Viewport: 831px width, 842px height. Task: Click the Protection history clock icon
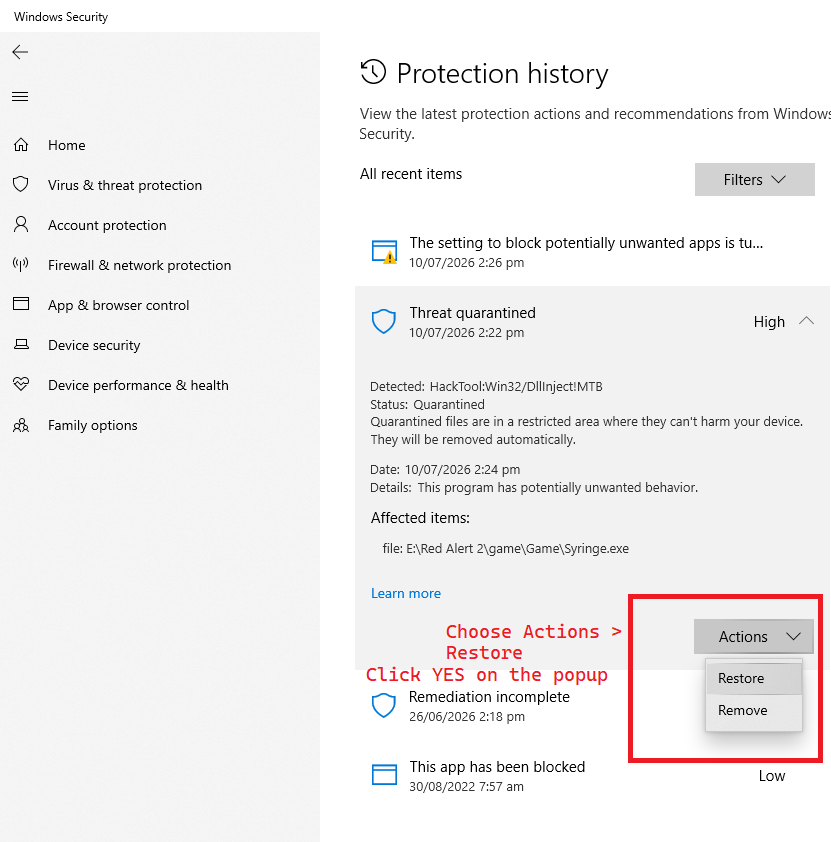(373, 72)
